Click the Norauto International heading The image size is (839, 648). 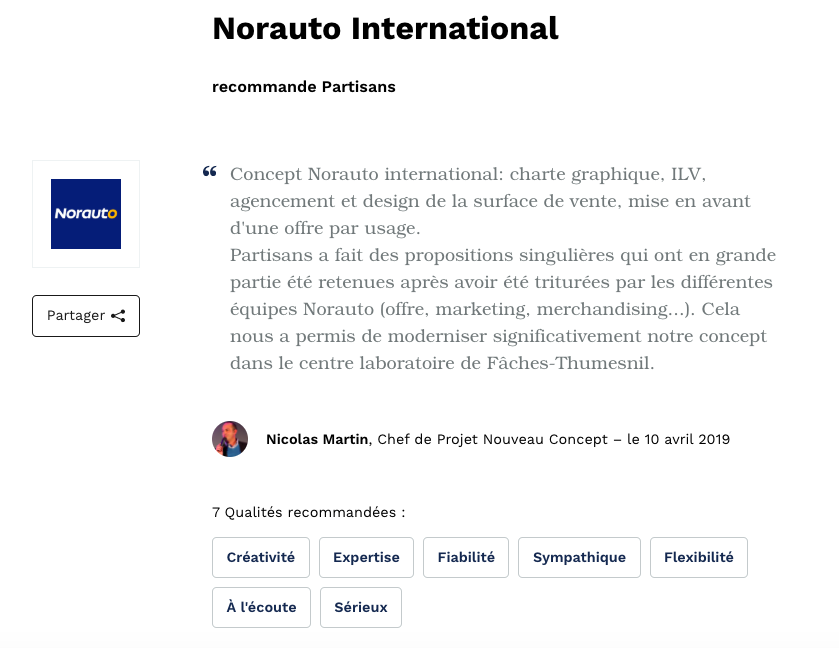(x=385, y=29)
